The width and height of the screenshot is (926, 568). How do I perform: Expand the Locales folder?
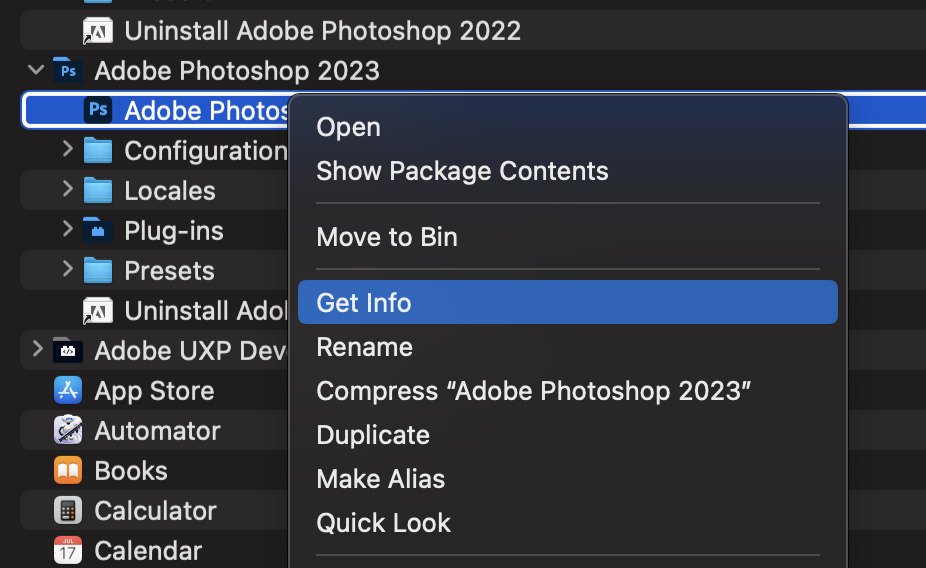tap(67, 189)
